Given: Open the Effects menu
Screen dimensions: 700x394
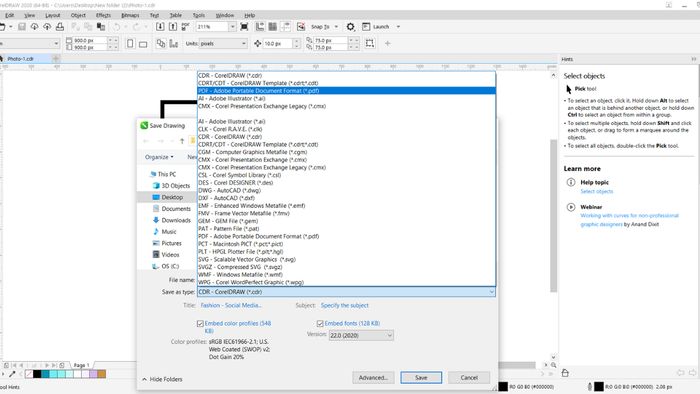Looking at the screenshot, I should [103, 15].
